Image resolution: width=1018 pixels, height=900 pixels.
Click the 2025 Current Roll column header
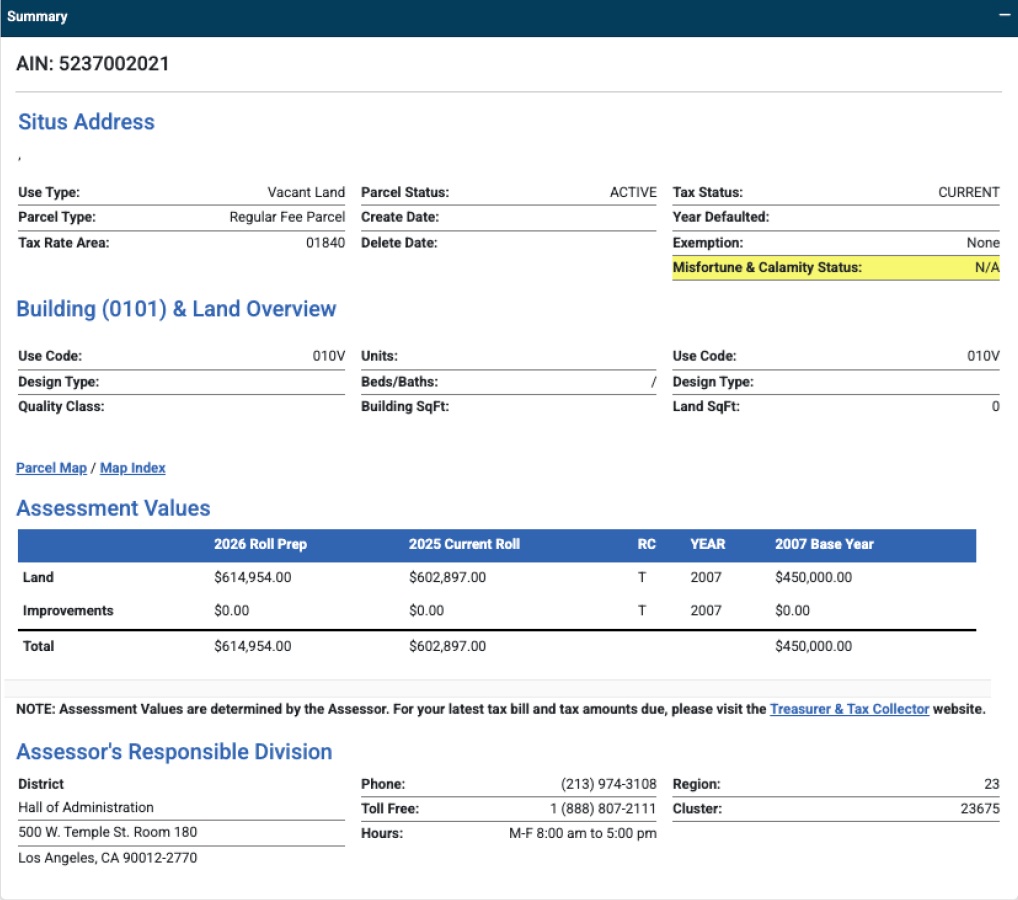[x=464, y=544]
